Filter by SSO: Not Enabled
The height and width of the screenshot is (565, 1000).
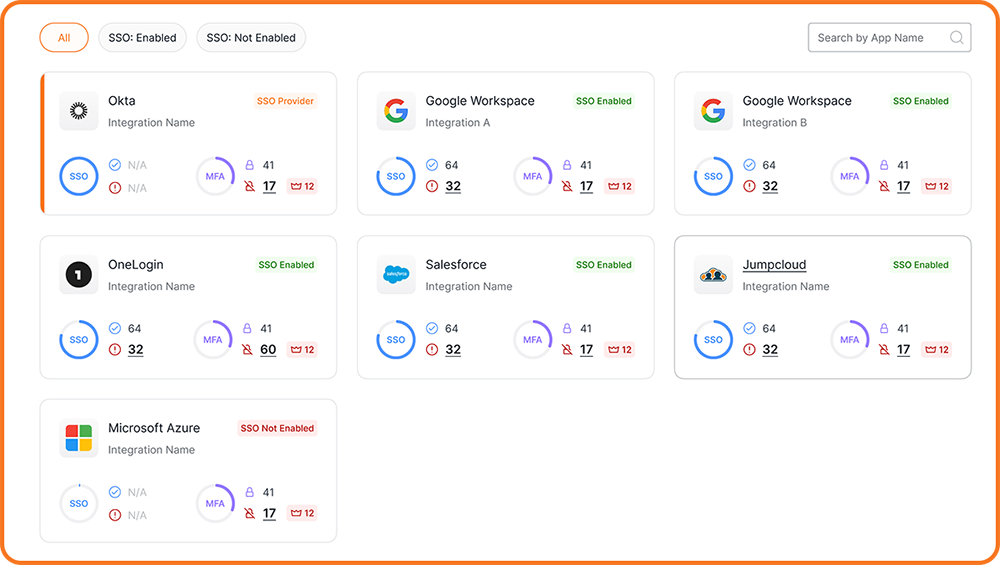(251, 38)
